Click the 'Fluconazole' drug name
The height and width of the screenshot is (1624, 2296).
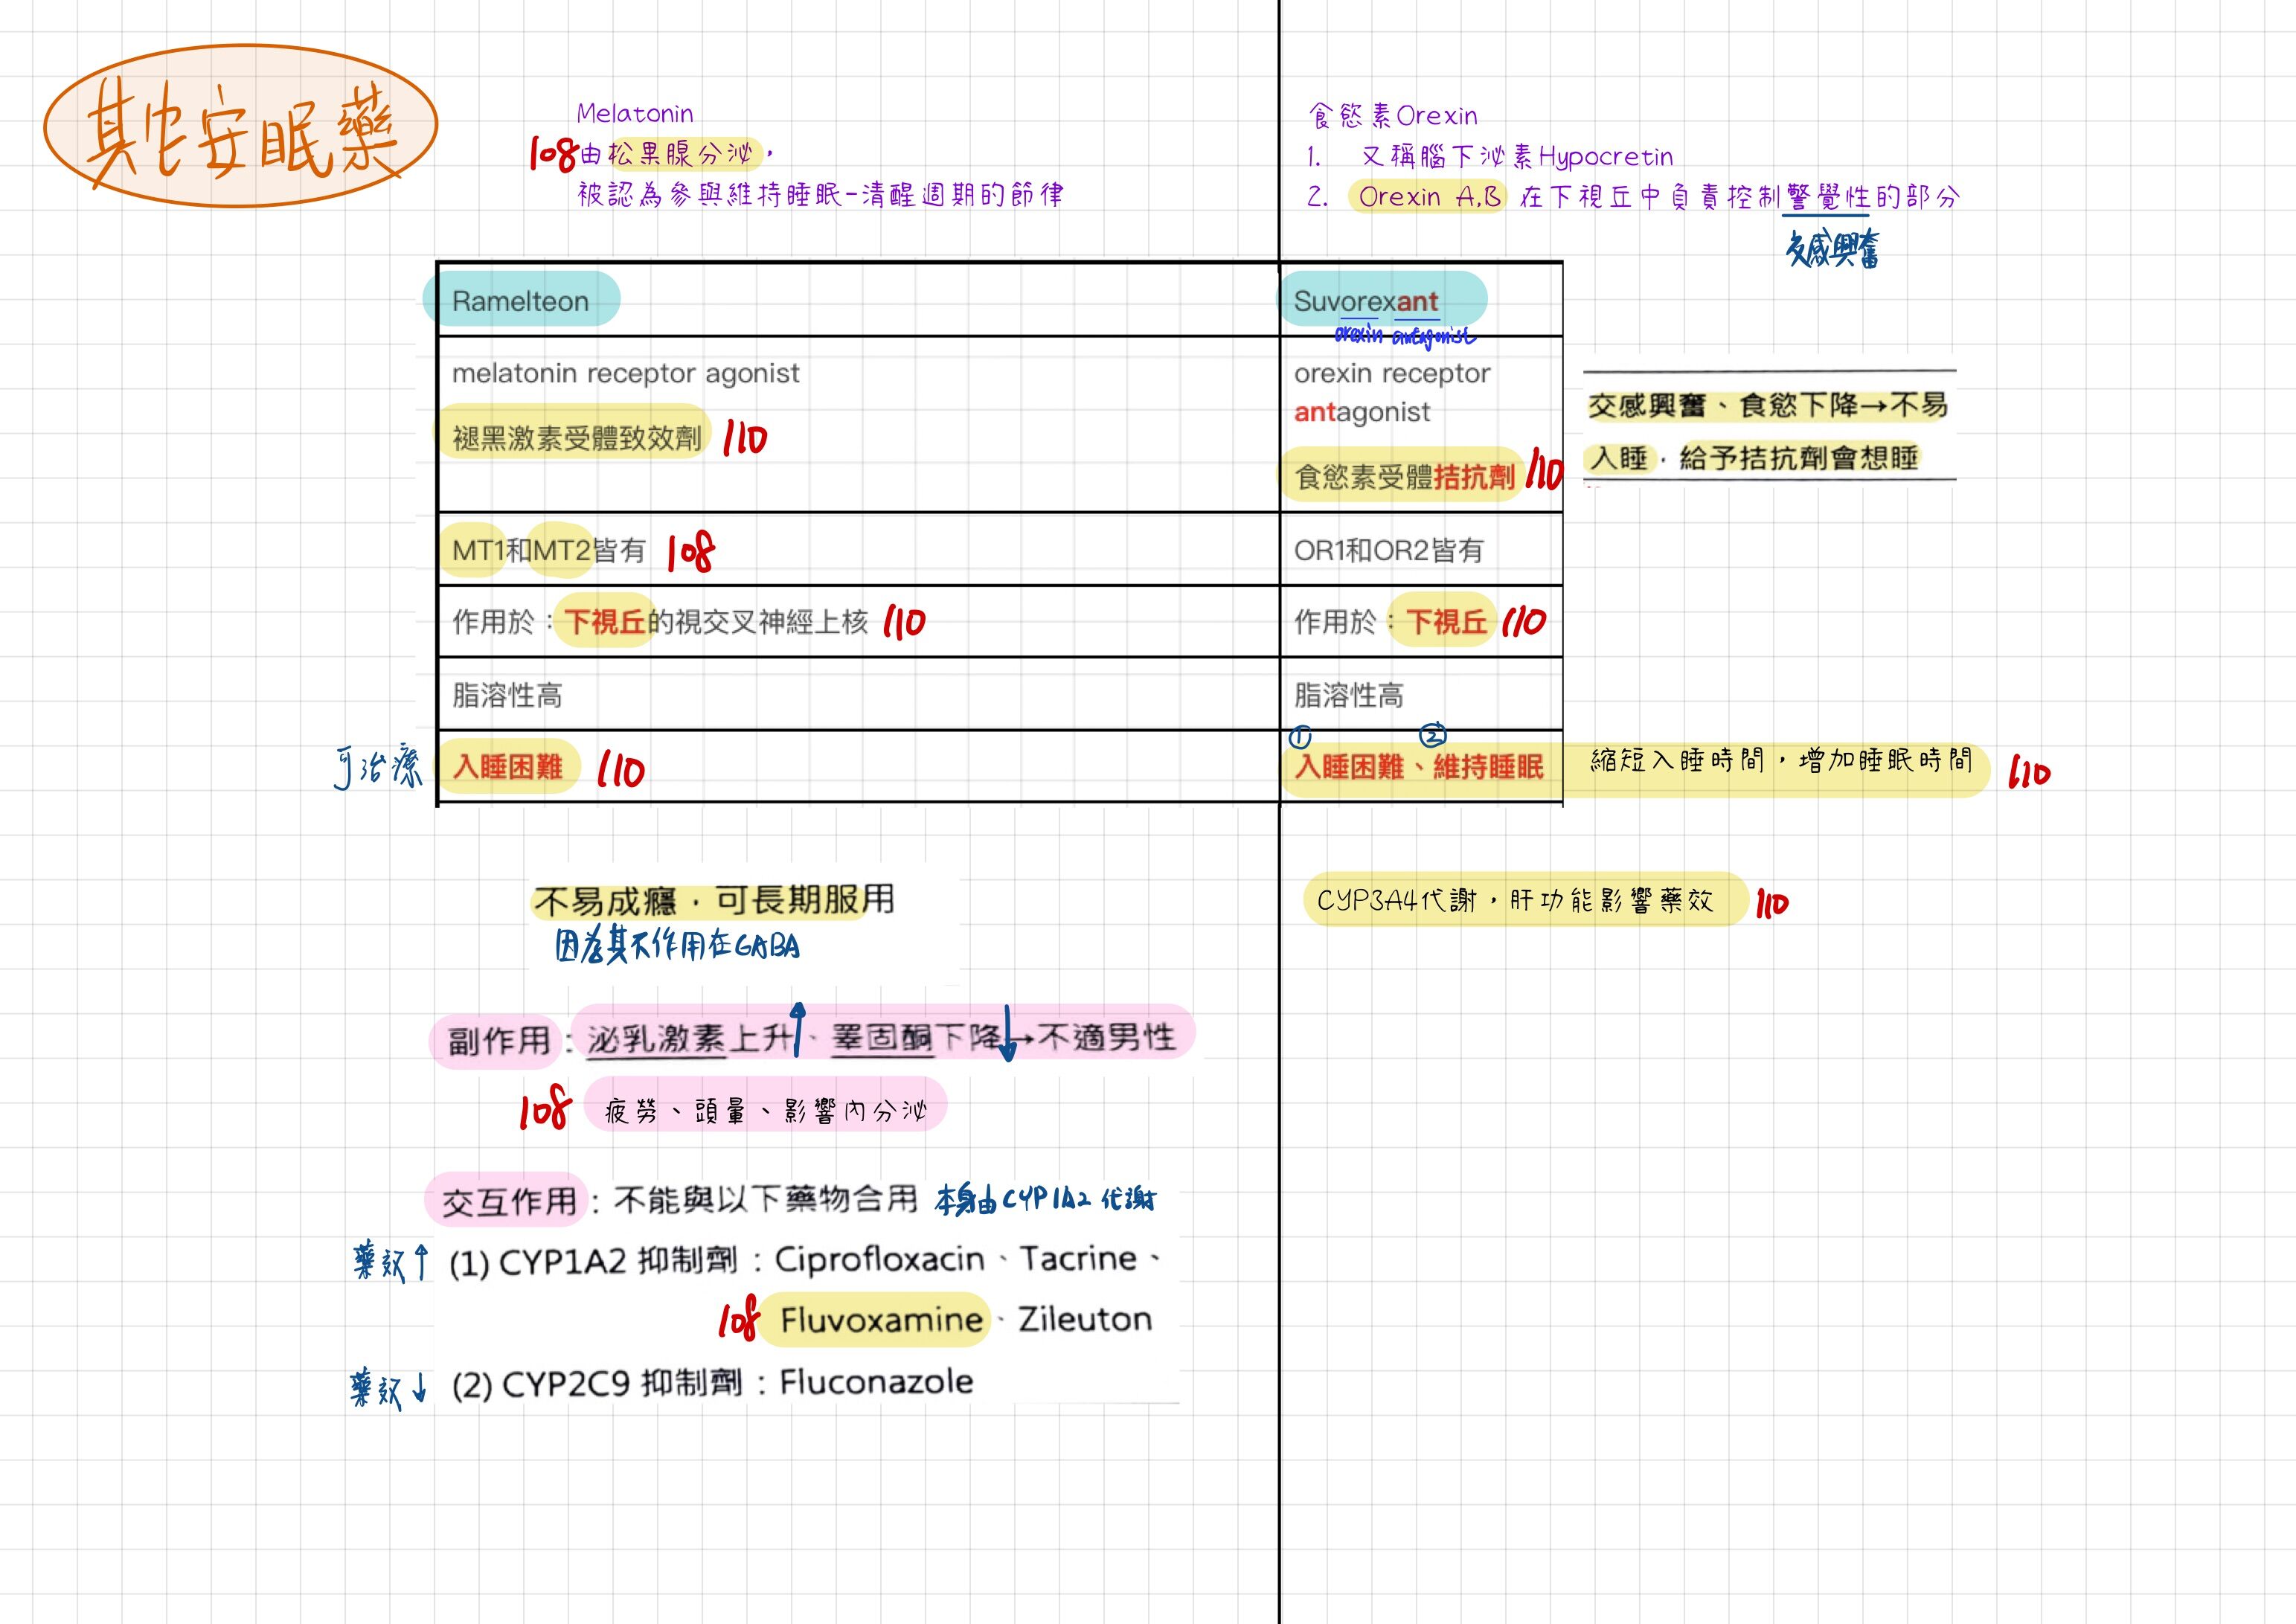point(876,1382)
